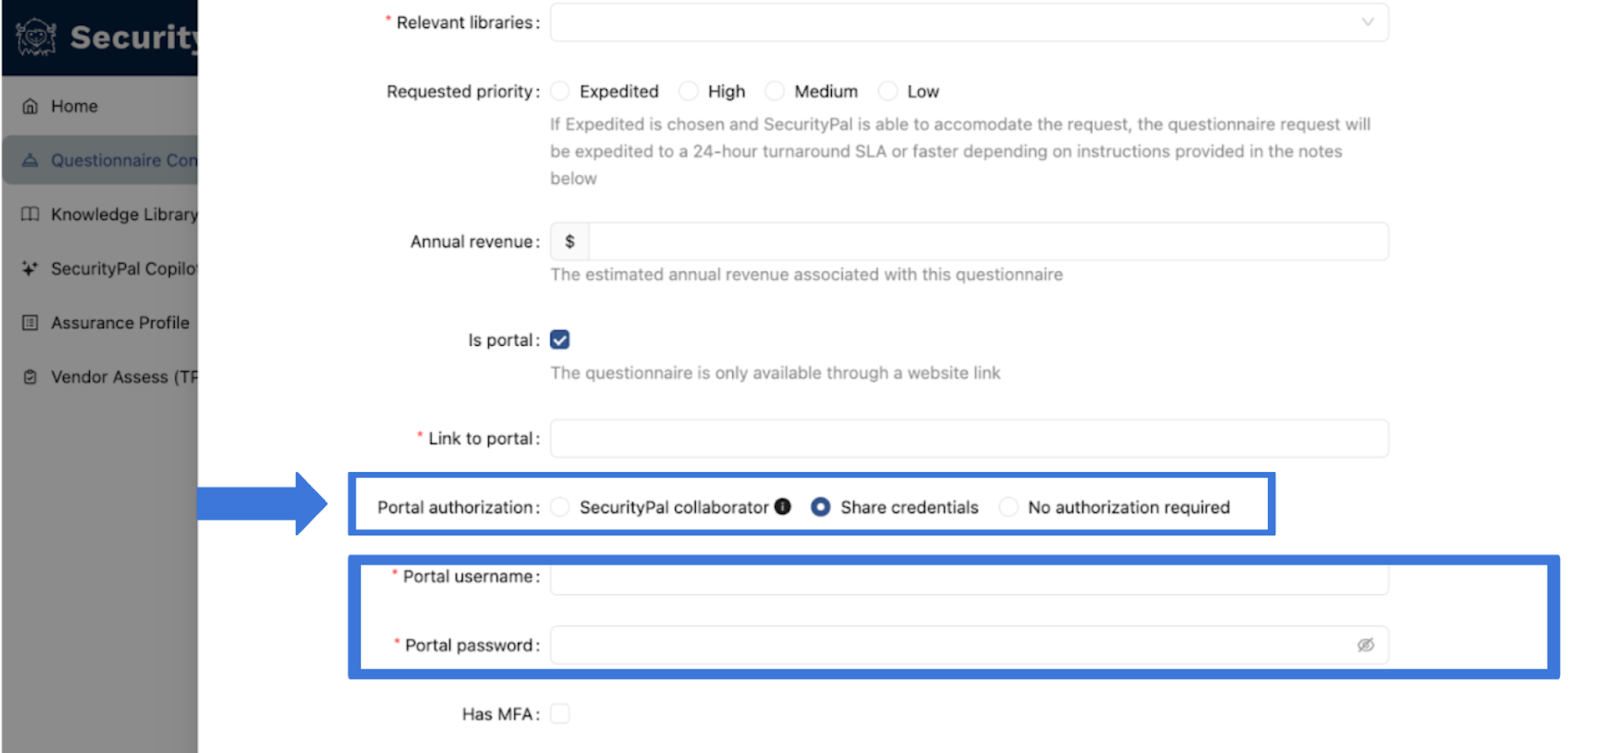The image size is (1600, 753).
Task: Select No authorization required option
Action: pyautogui.click(x=1009, y=507)
